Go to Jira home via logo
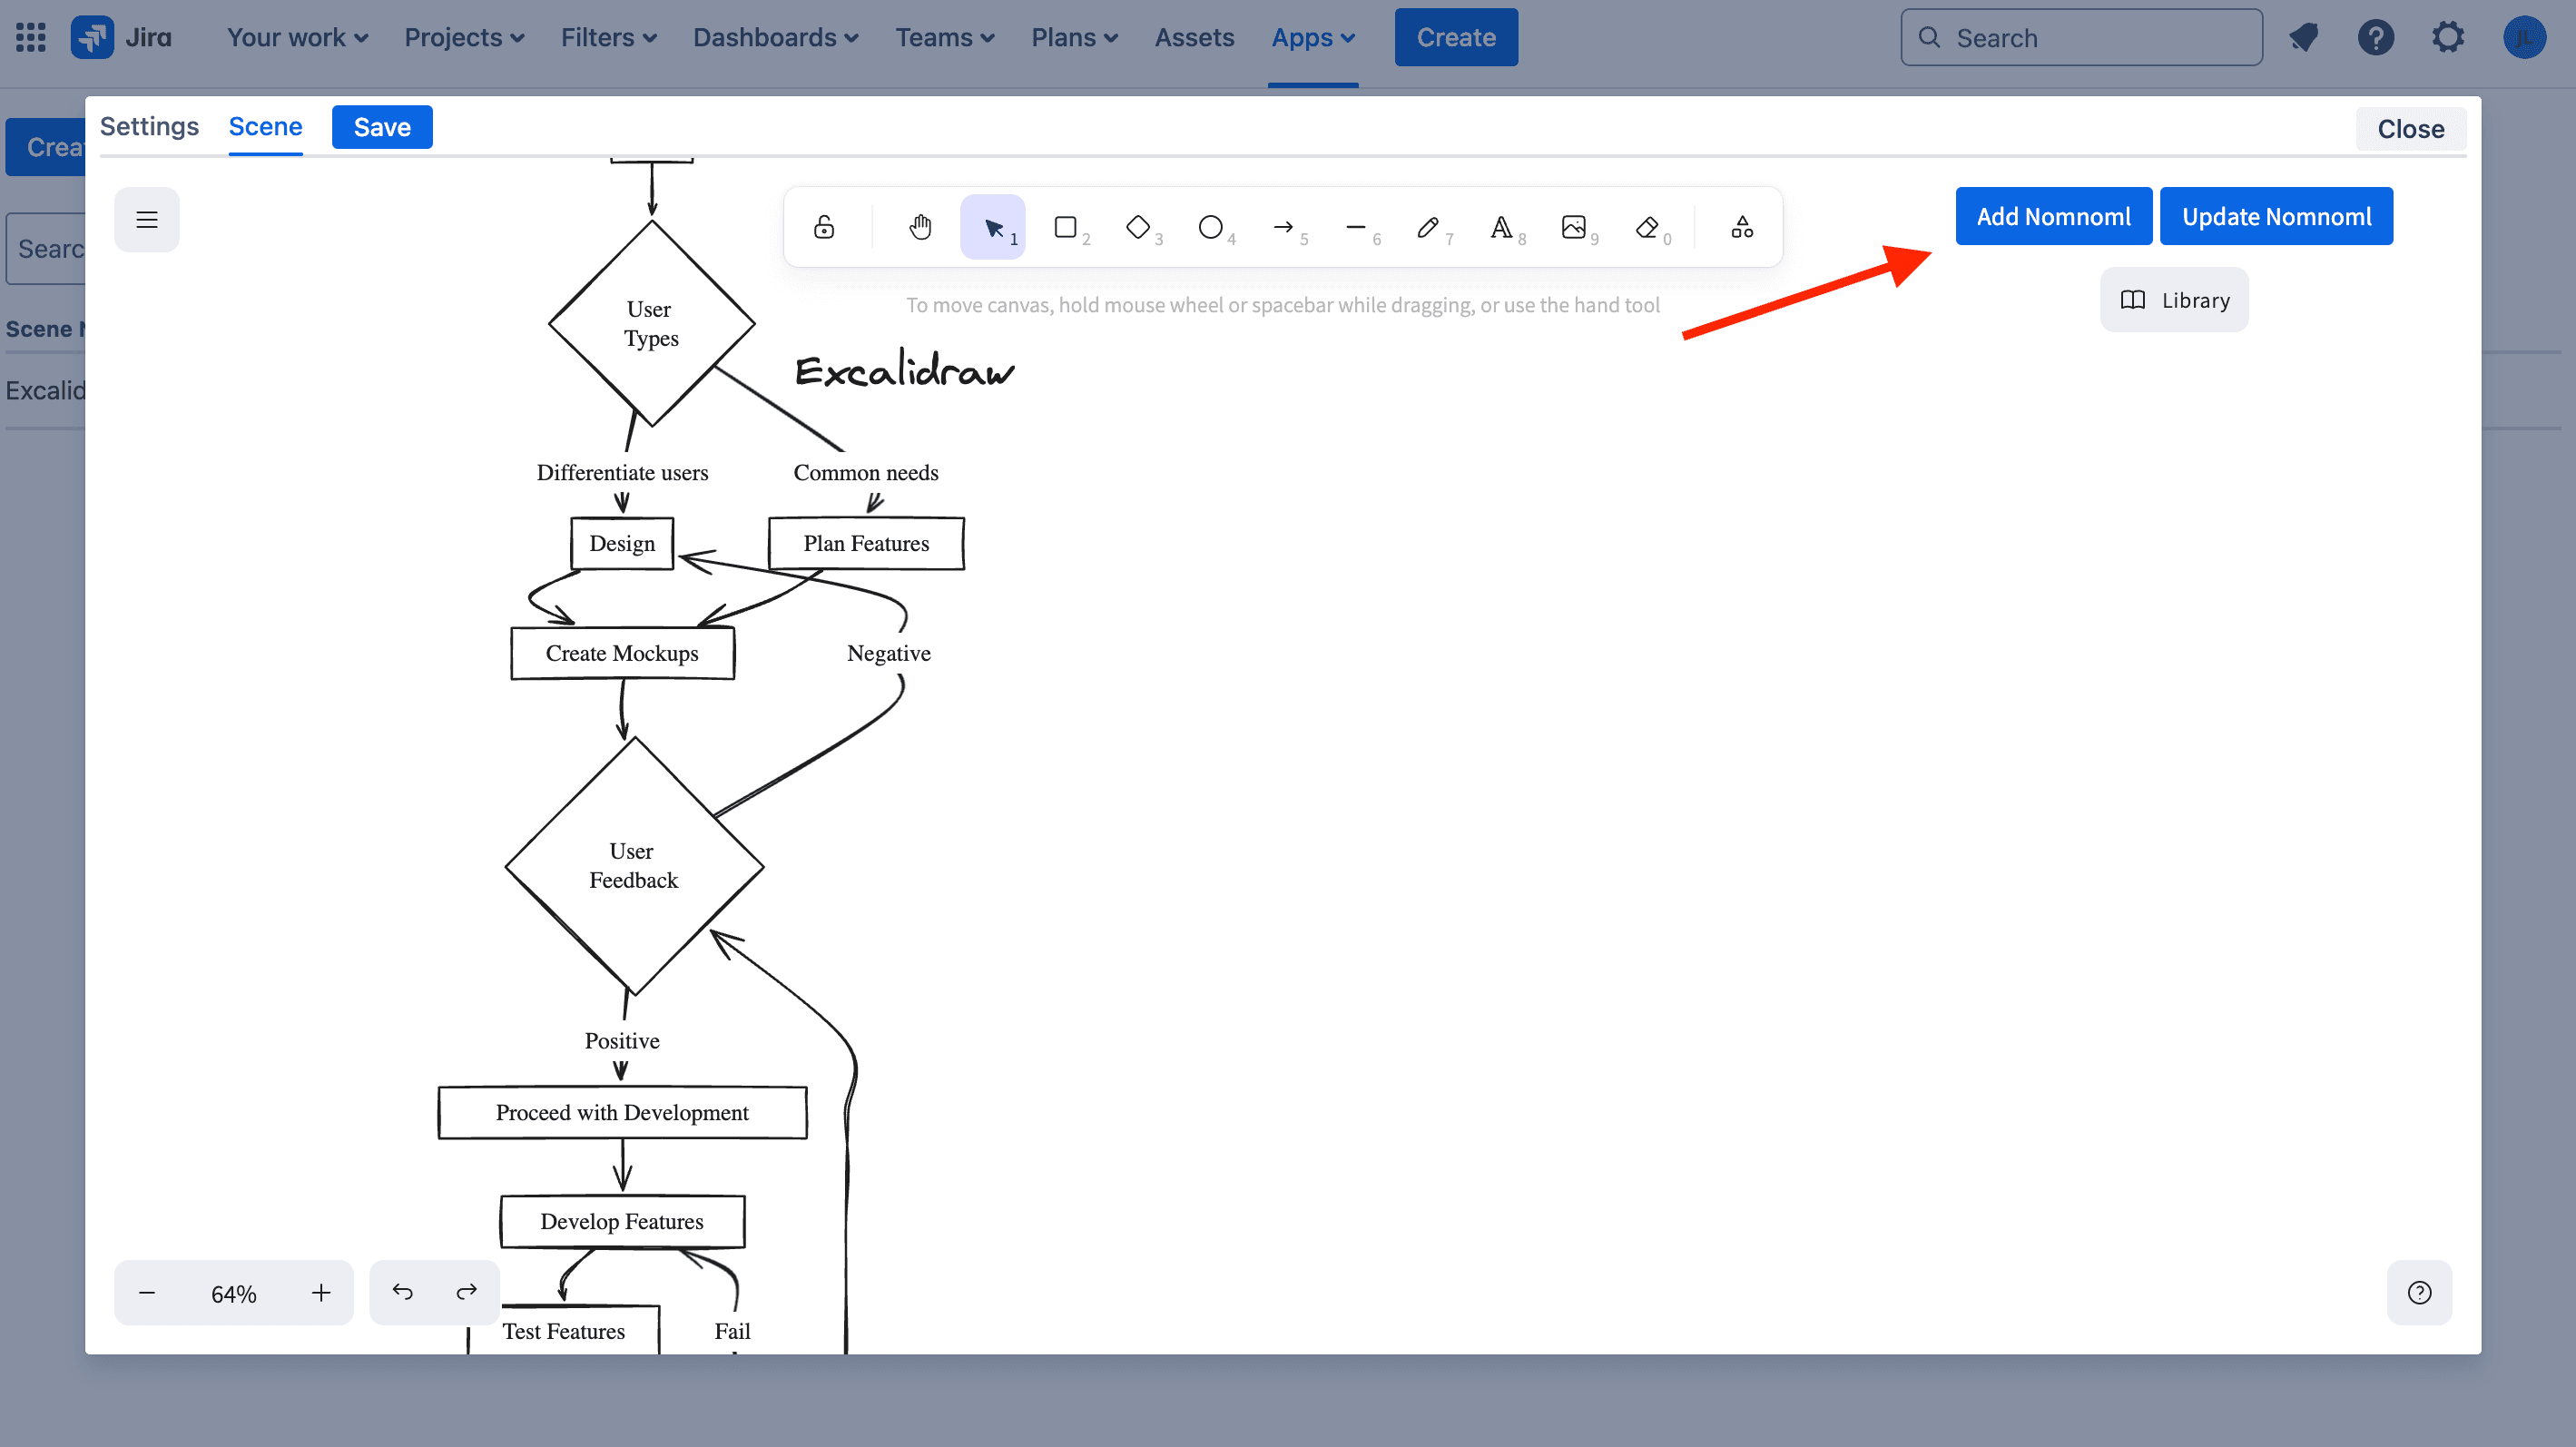Screen dimensions: 2576x1447 pyautogui.click(x=122, y=37)
